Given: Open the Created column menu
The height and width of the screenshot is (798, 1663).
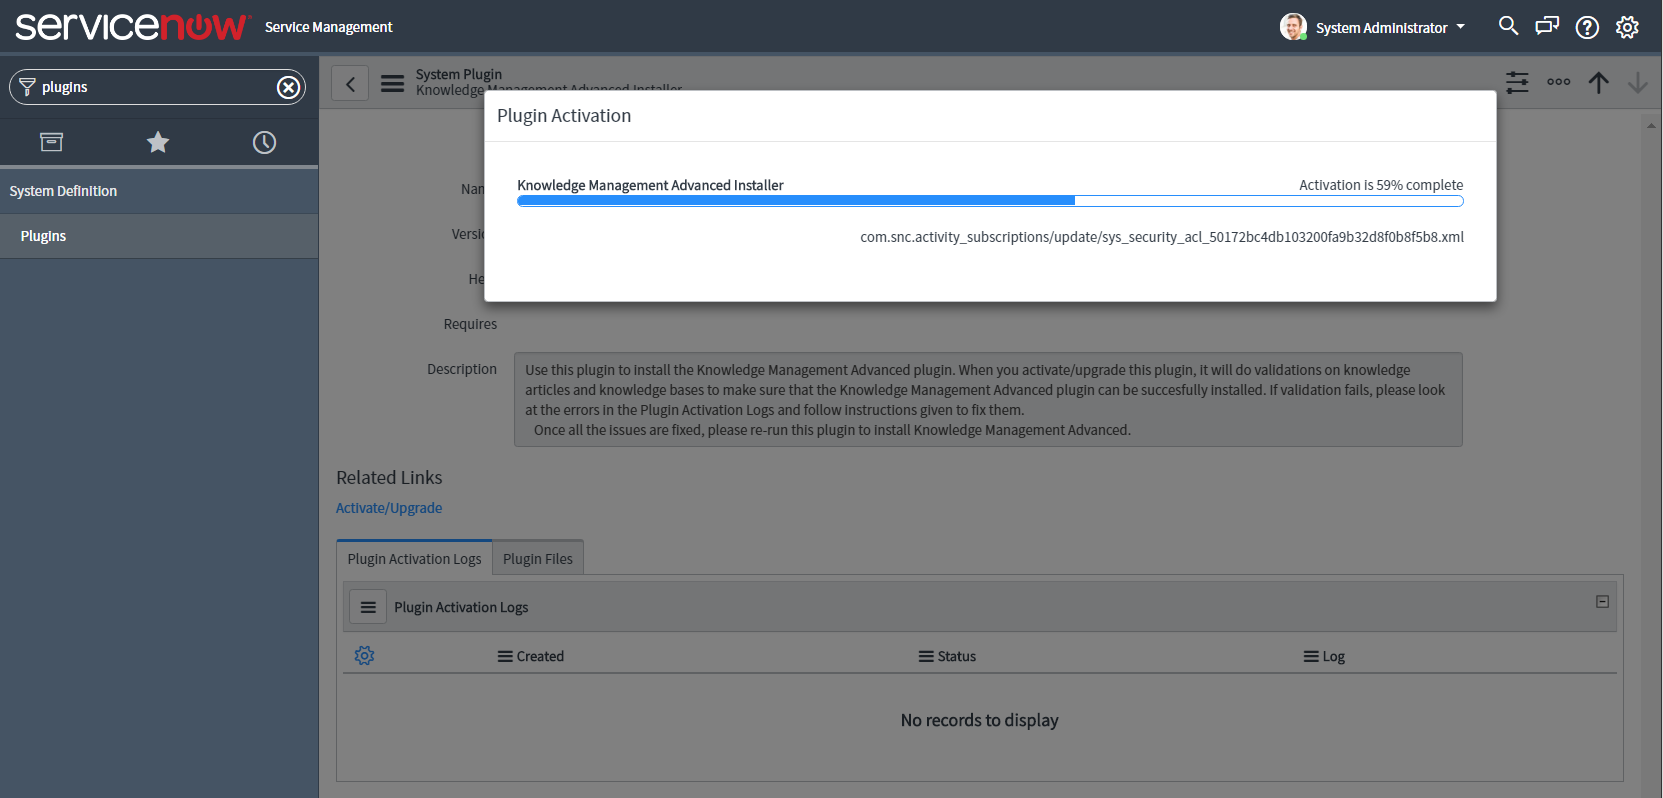Looking at the screenshot, I should [505, 657].
